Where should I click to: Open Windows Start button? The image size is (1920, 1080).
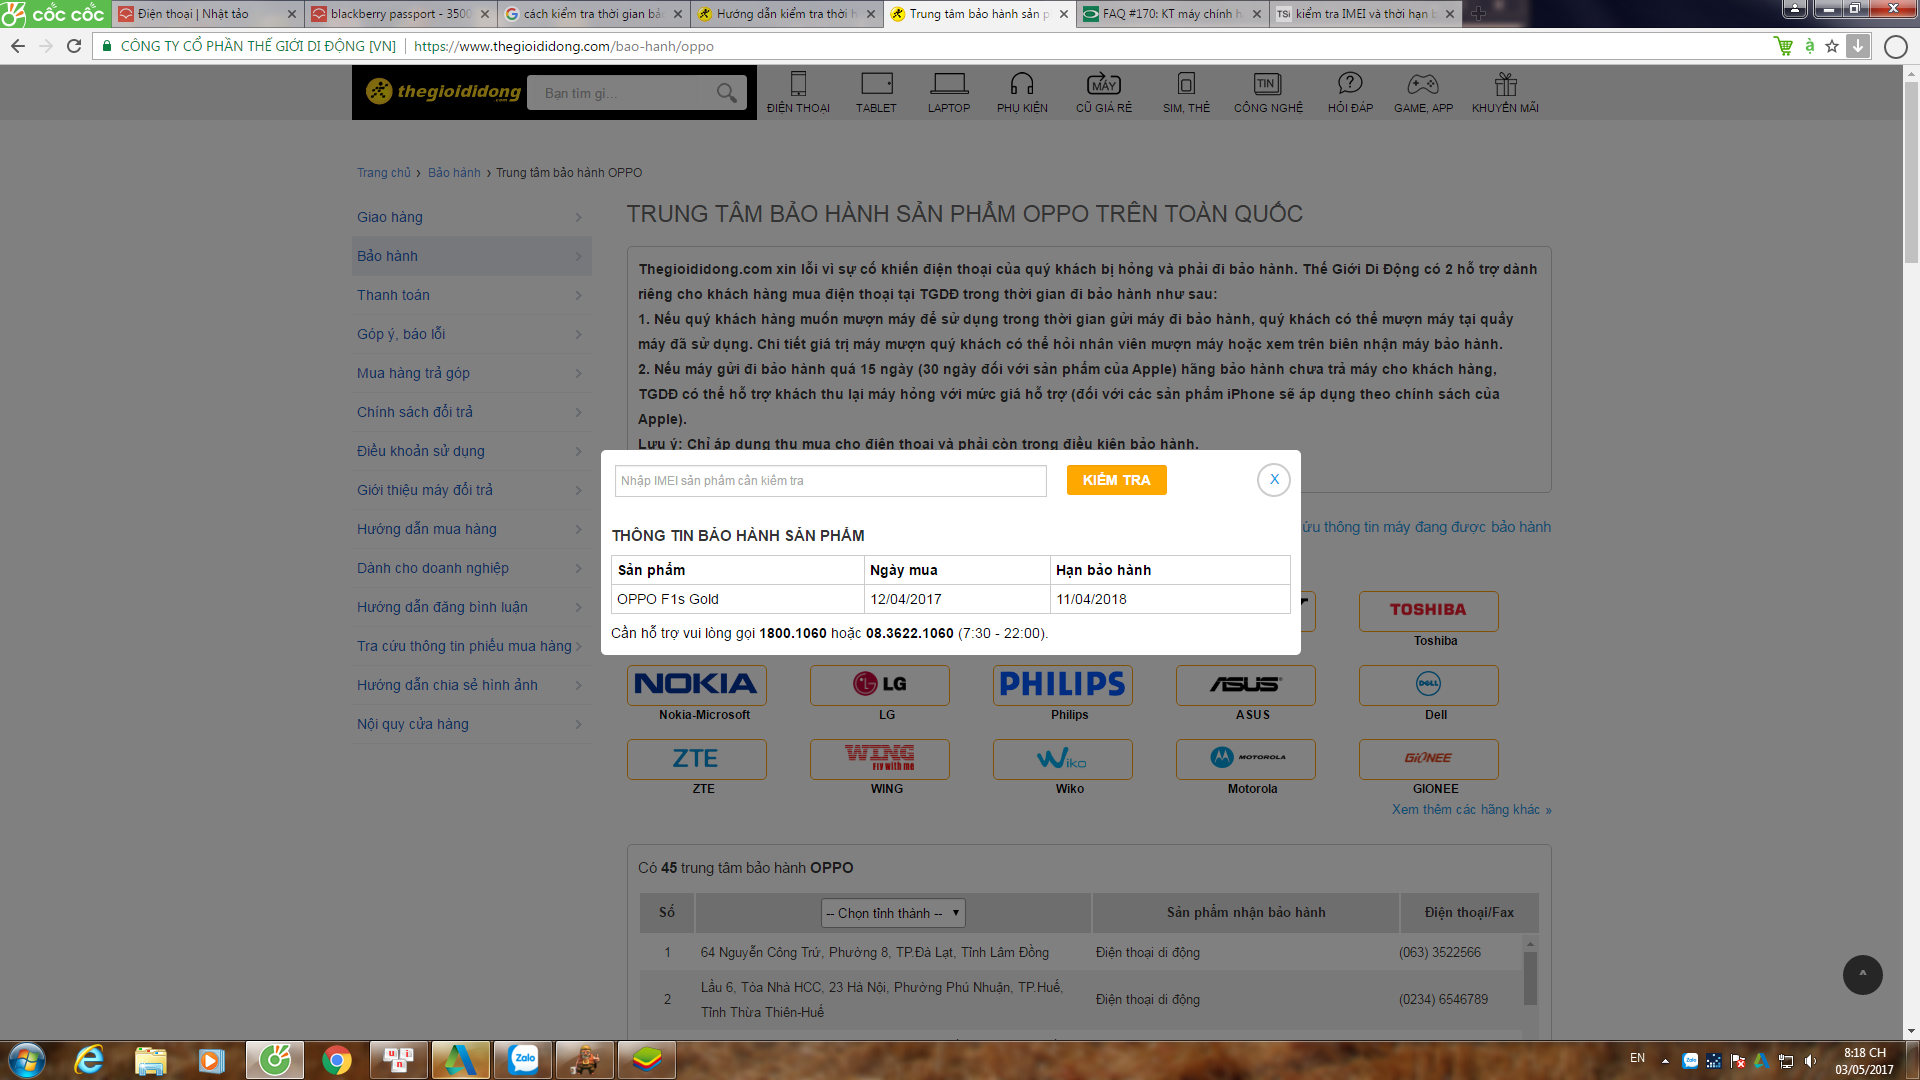click(x=27, y=1060)
